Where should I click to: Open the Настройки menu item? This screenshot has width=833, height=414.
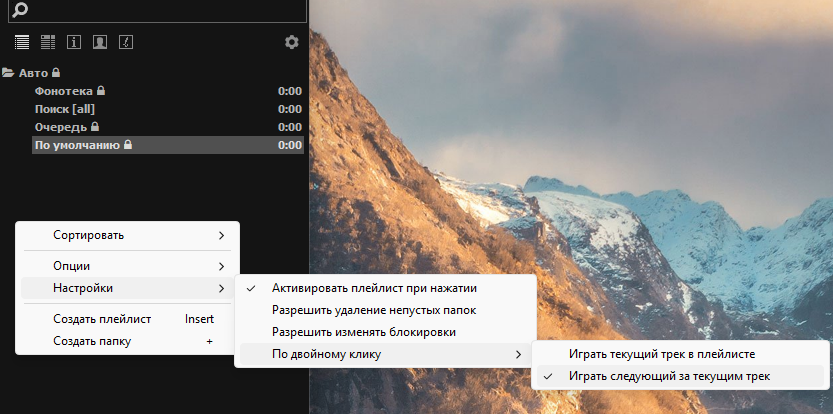[128, 288]
